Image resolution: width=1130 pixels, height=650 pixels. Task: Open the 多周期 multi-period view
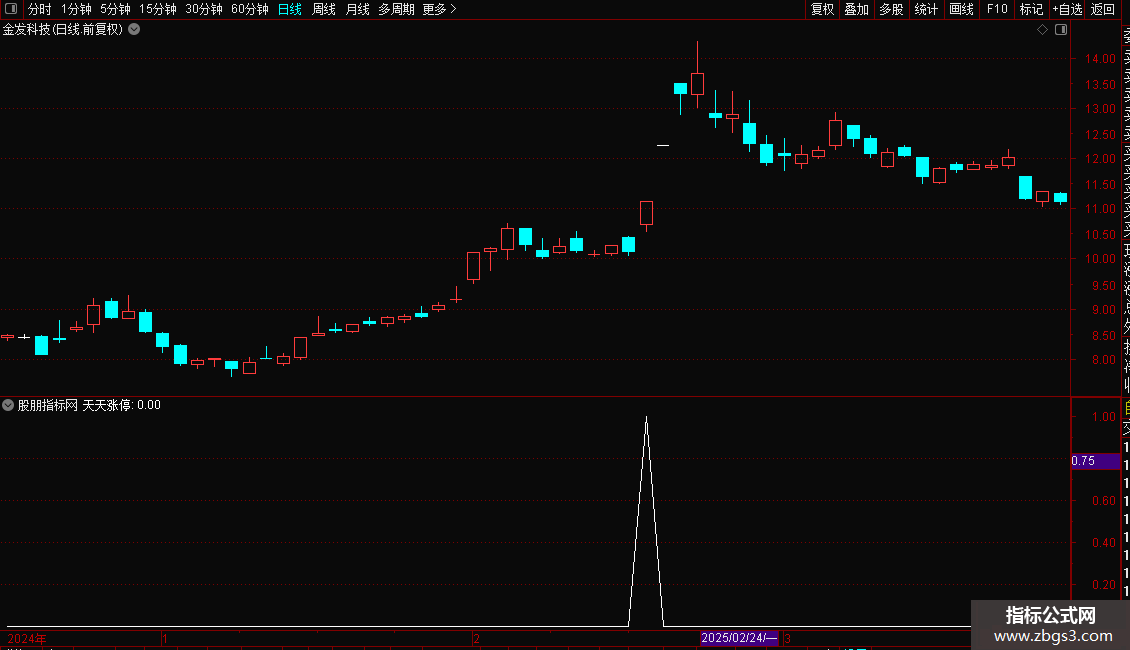(396, 9)
